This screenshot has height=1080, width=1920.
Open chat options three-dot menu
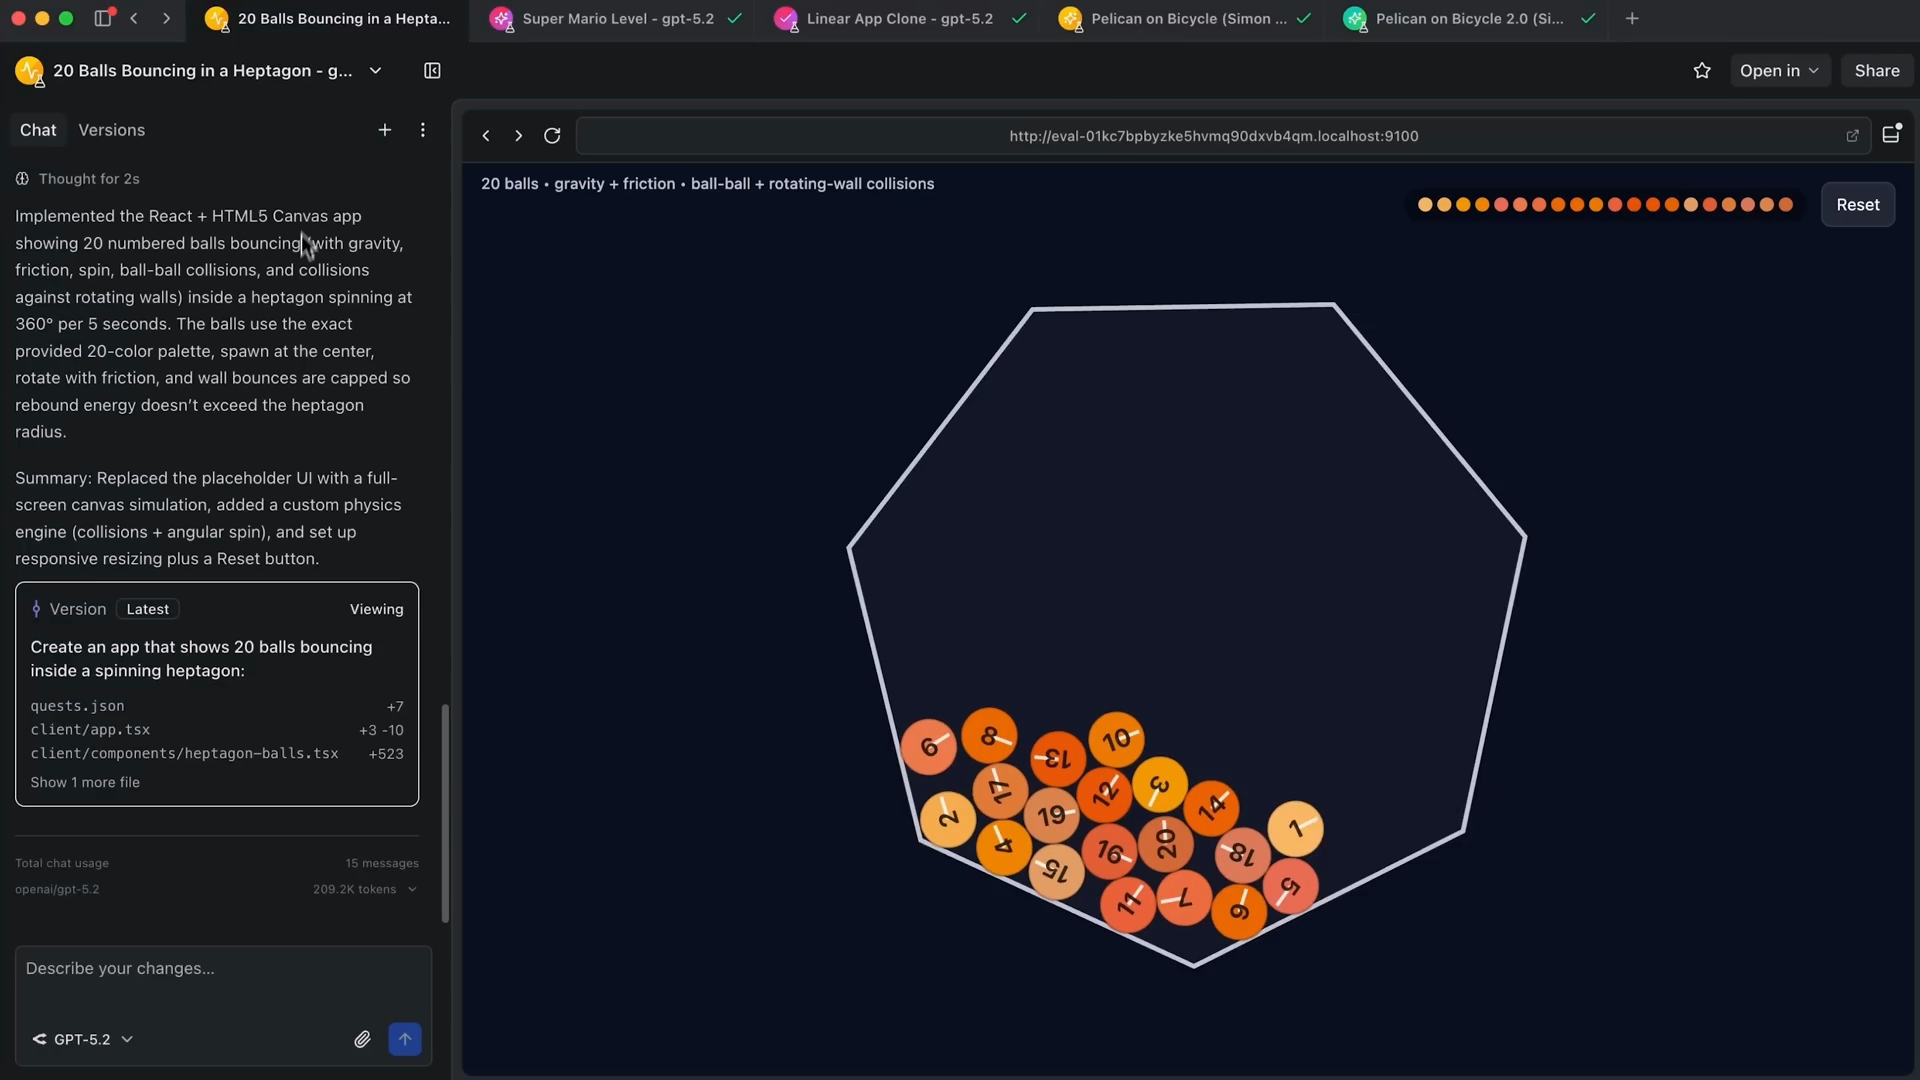point(422,130)
